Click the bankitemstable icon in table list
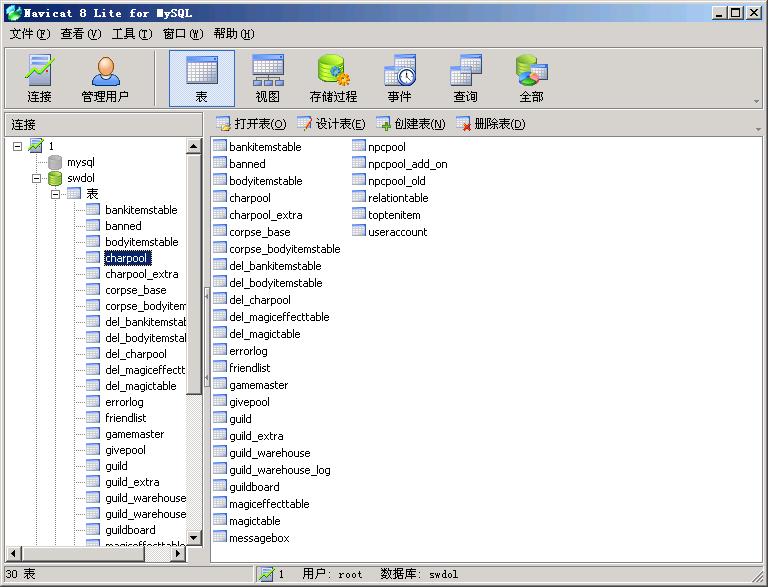Screen dimensions: 768x587 pos(220,146)
